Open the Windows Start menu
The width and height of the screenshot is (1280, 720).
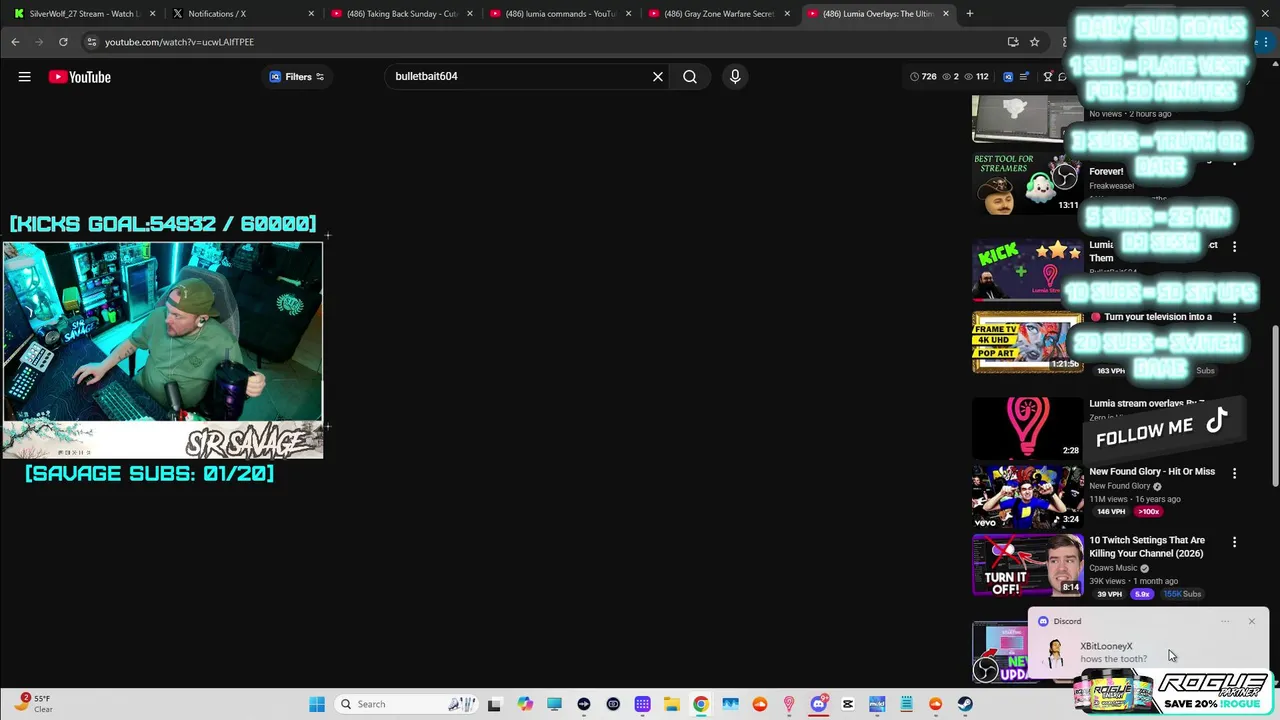click(317, 704)
